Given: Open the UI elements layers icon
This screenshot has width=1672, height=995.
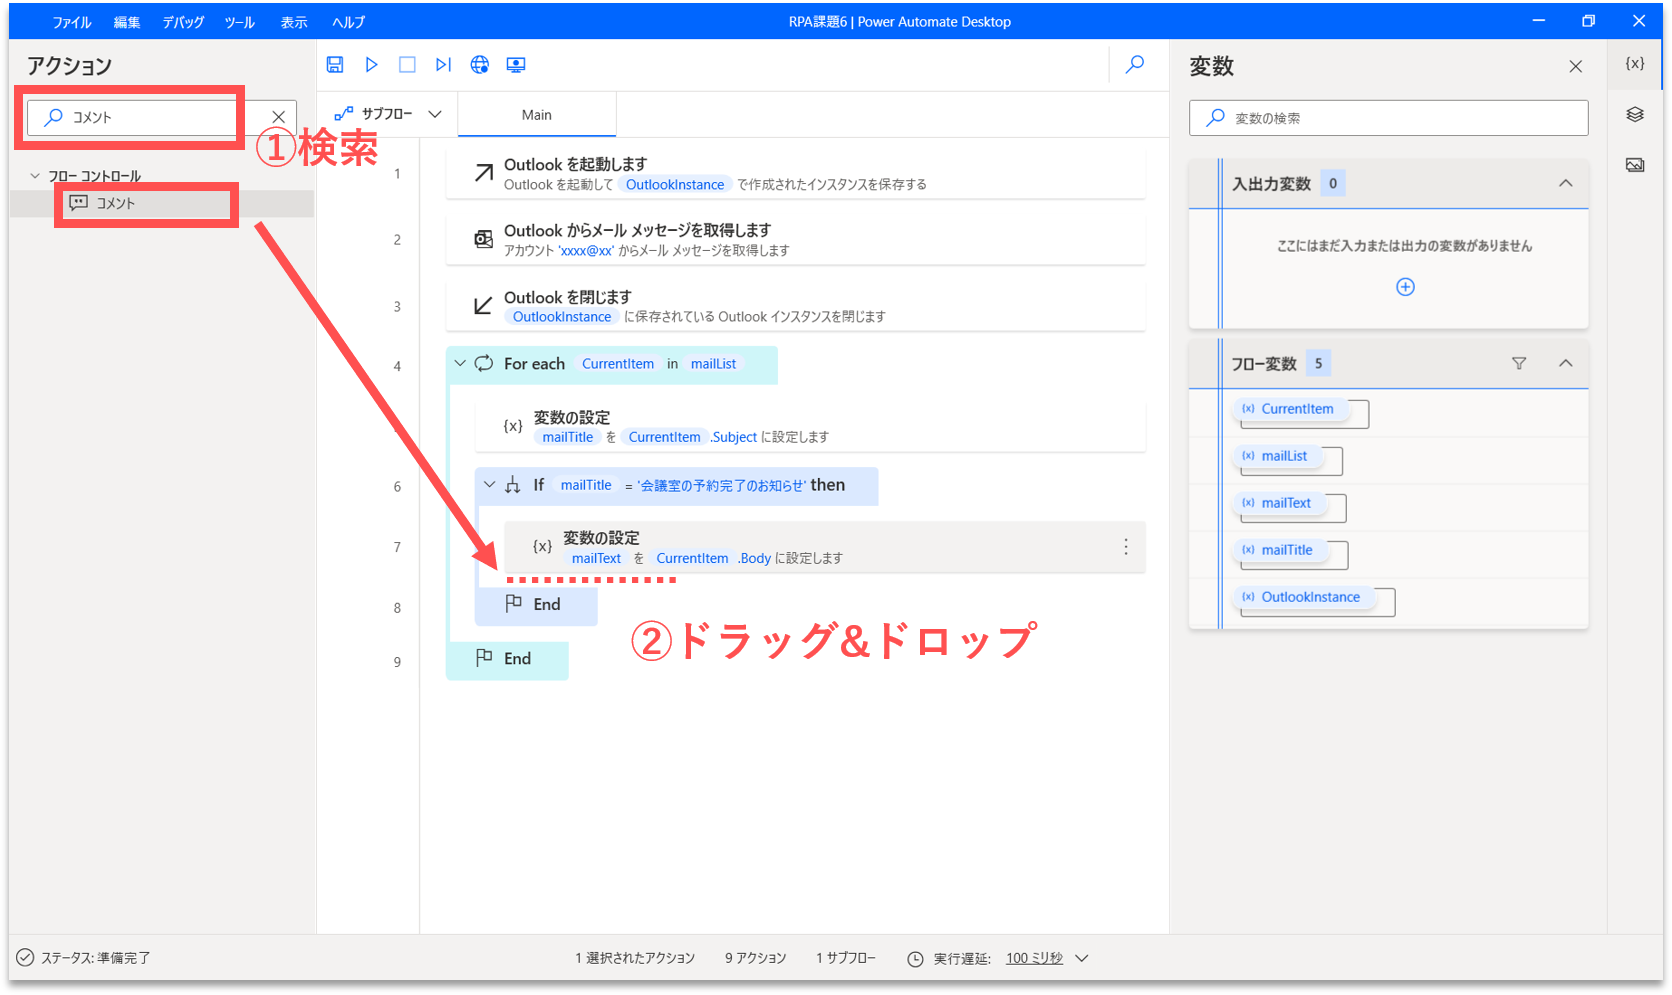Looking at the screenshot, I should pyautogui.click(x=1635, y=115).
